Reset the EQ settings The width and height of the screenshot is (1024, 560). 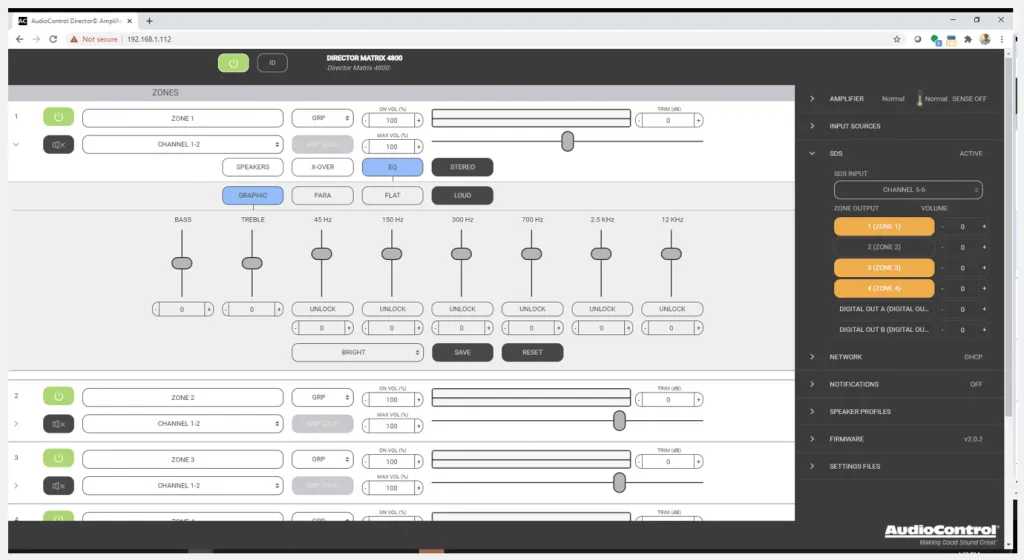[x=532, y=352]
